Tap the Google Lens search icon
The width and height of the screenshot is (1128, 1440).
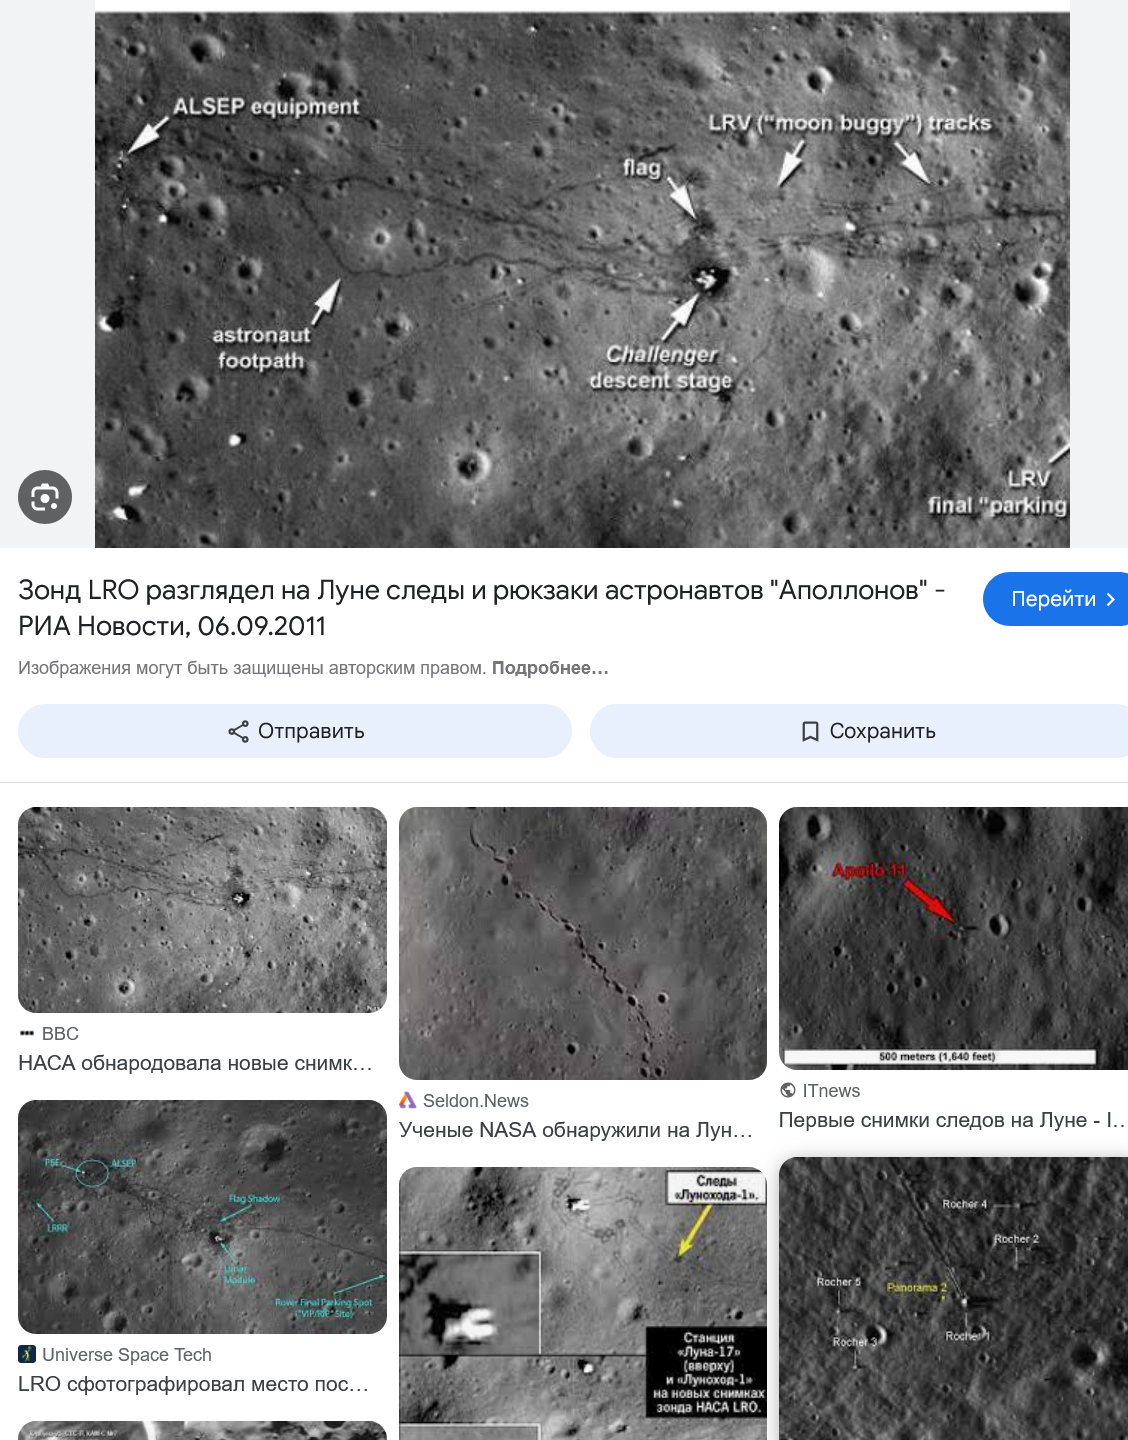45,497
